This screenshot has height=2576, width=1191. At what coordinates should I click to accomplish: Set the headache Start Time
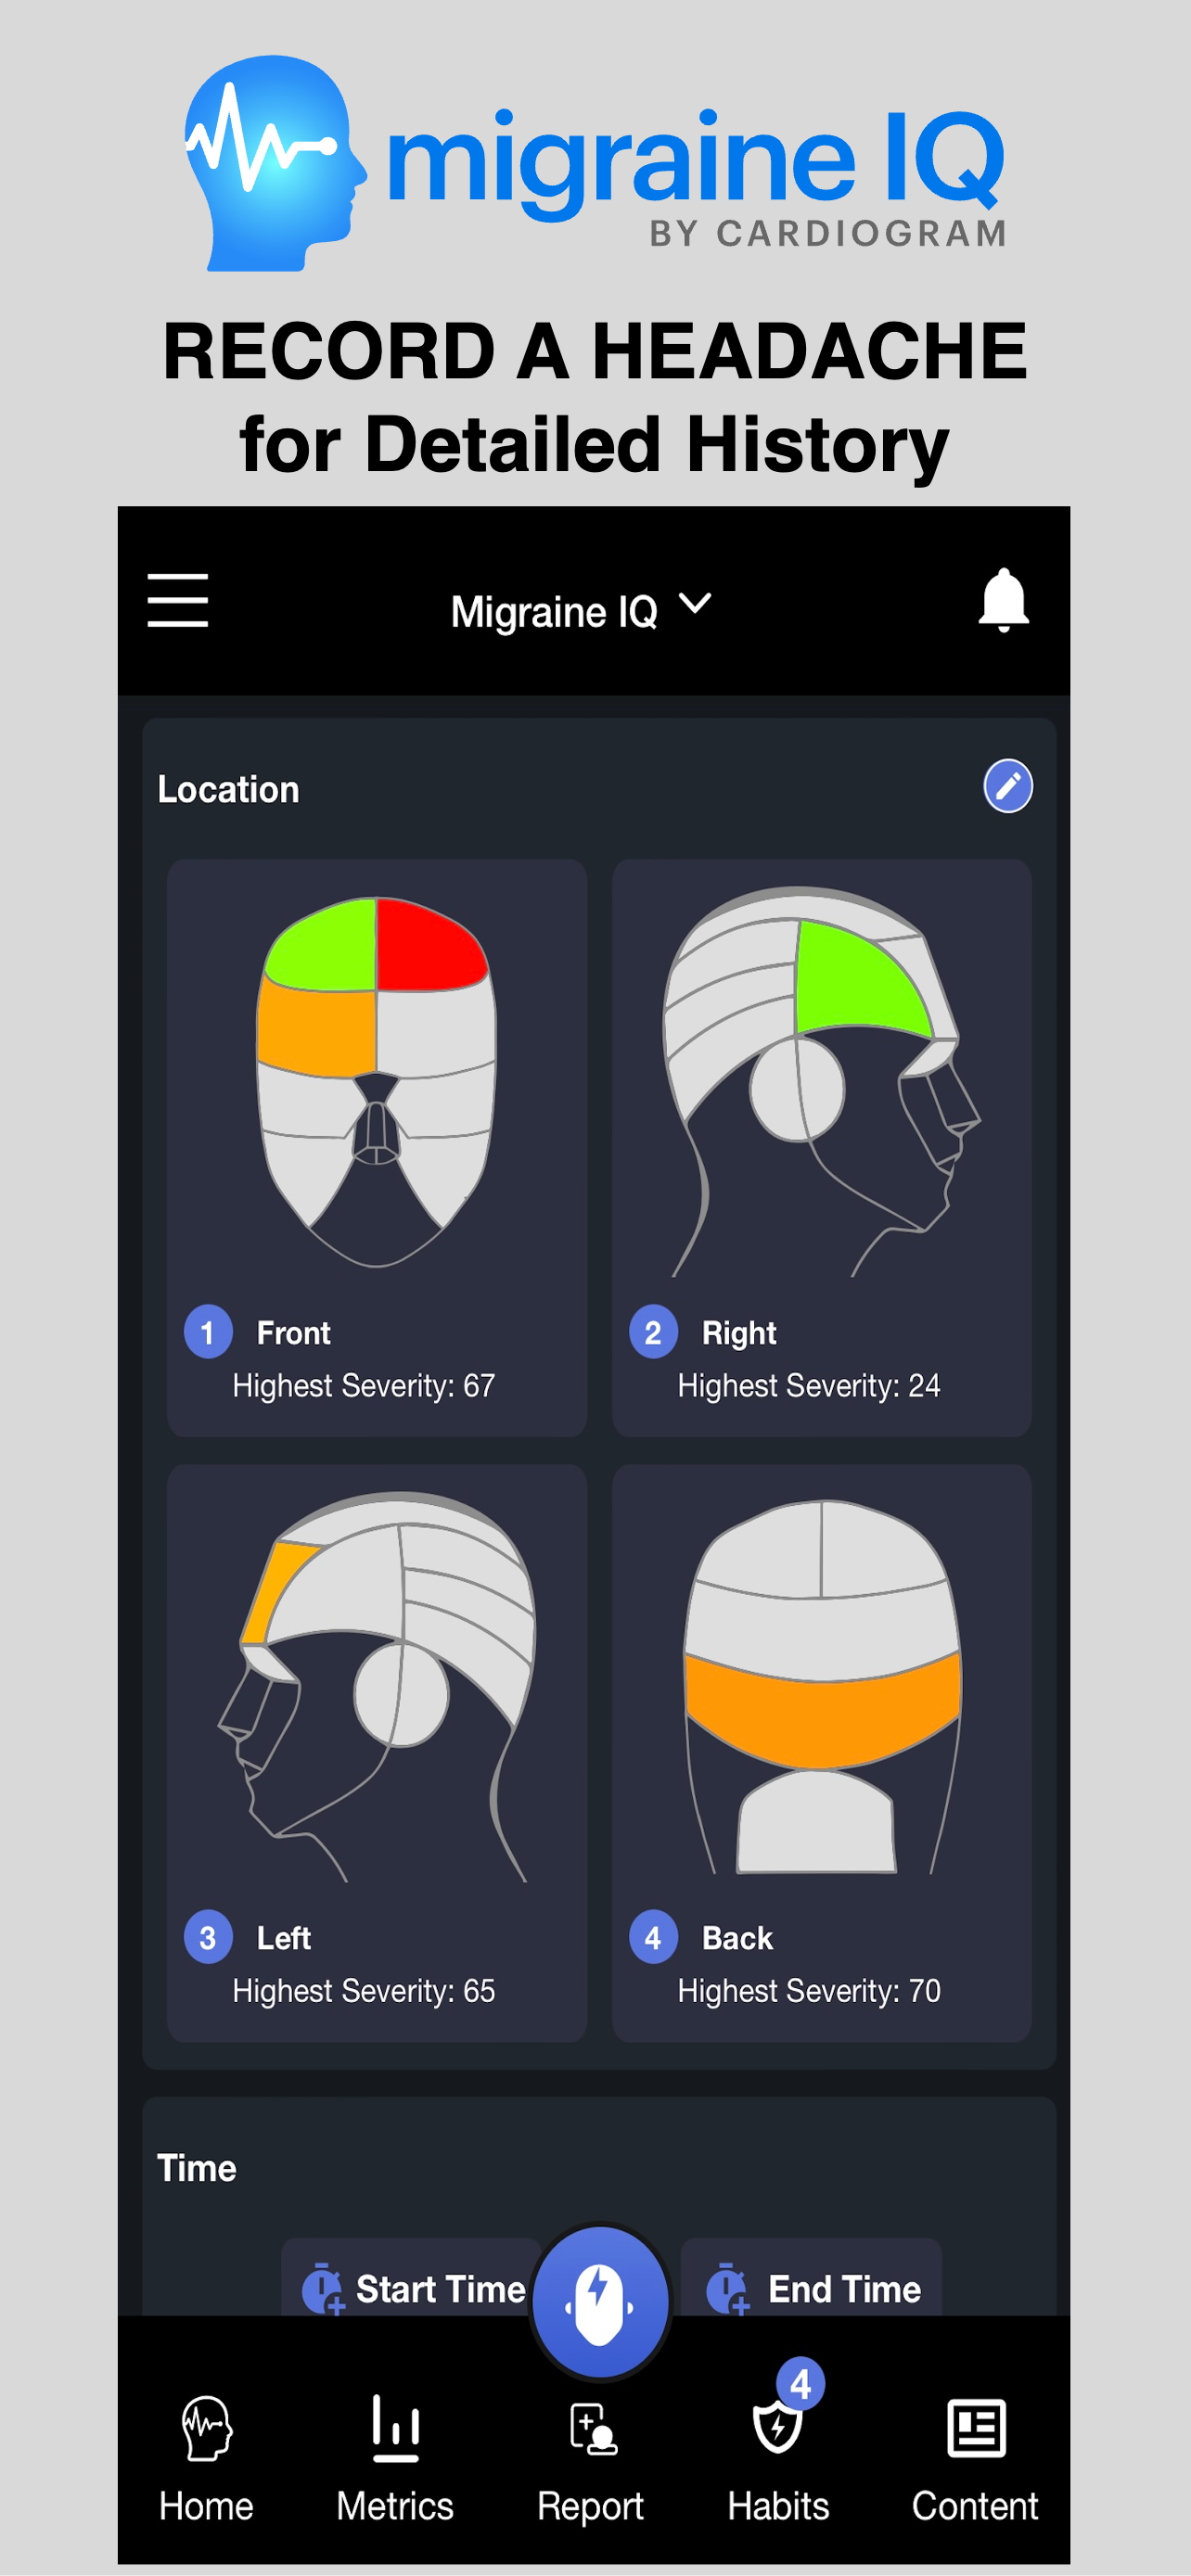click(411, 2288)
